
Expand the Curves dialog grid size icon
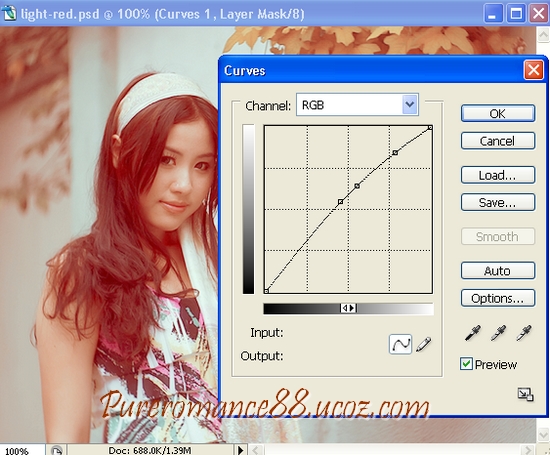[x=525, y=394]
